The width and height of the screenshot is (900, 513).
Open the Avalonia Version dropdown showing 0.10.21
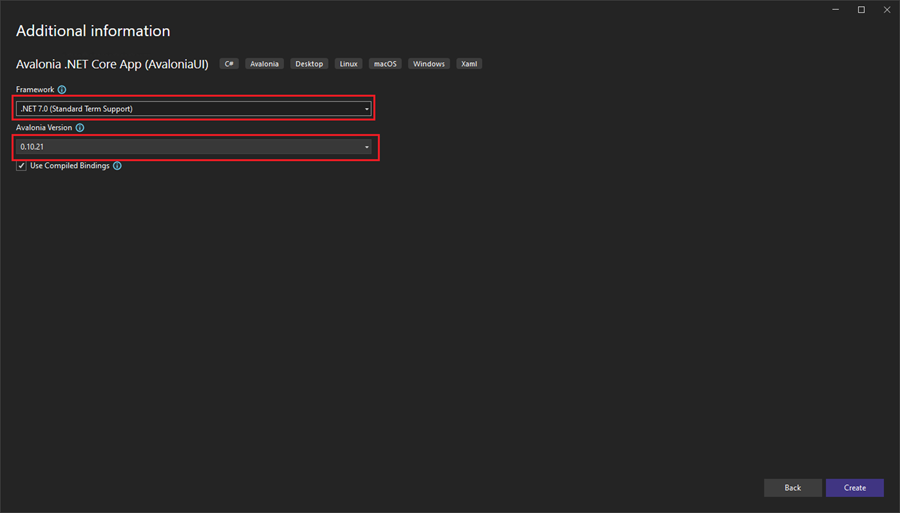[193, 147]
